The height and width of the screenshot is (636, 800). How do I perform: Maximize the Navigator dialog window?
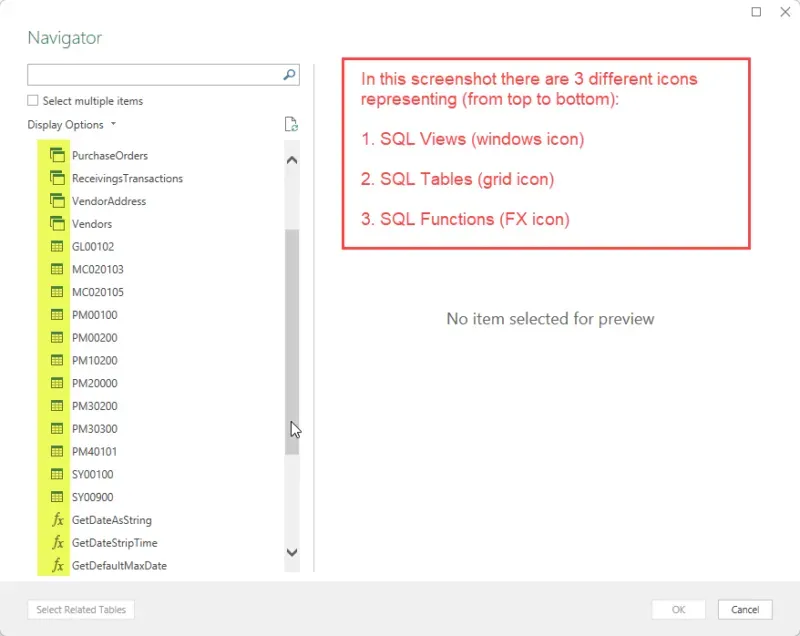[756, 12]
